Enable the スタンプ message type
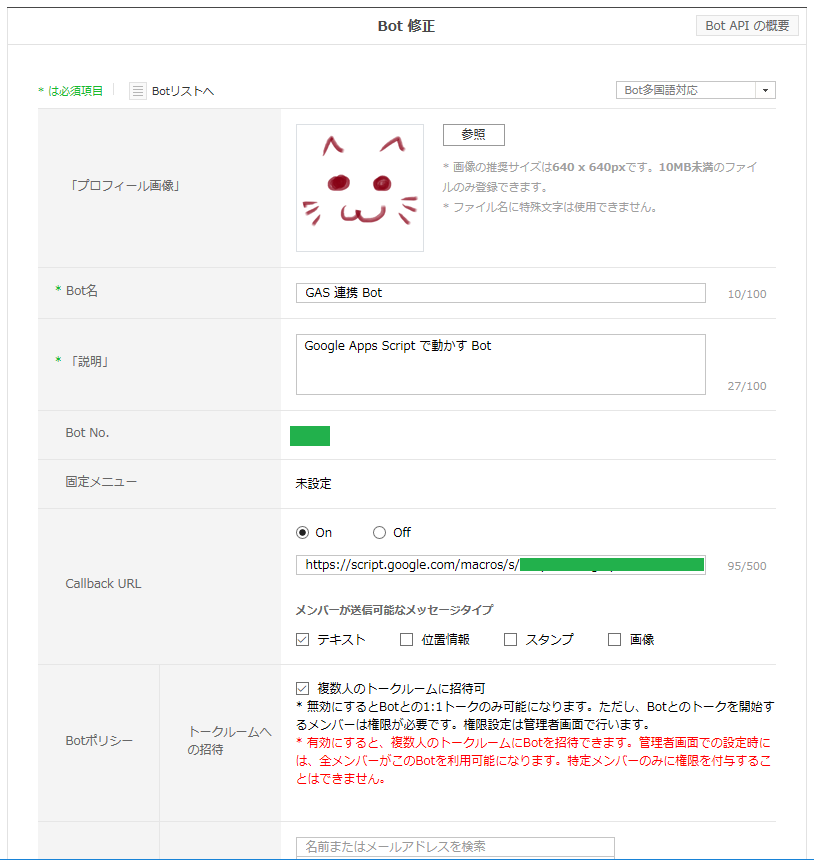 [509, 638]
